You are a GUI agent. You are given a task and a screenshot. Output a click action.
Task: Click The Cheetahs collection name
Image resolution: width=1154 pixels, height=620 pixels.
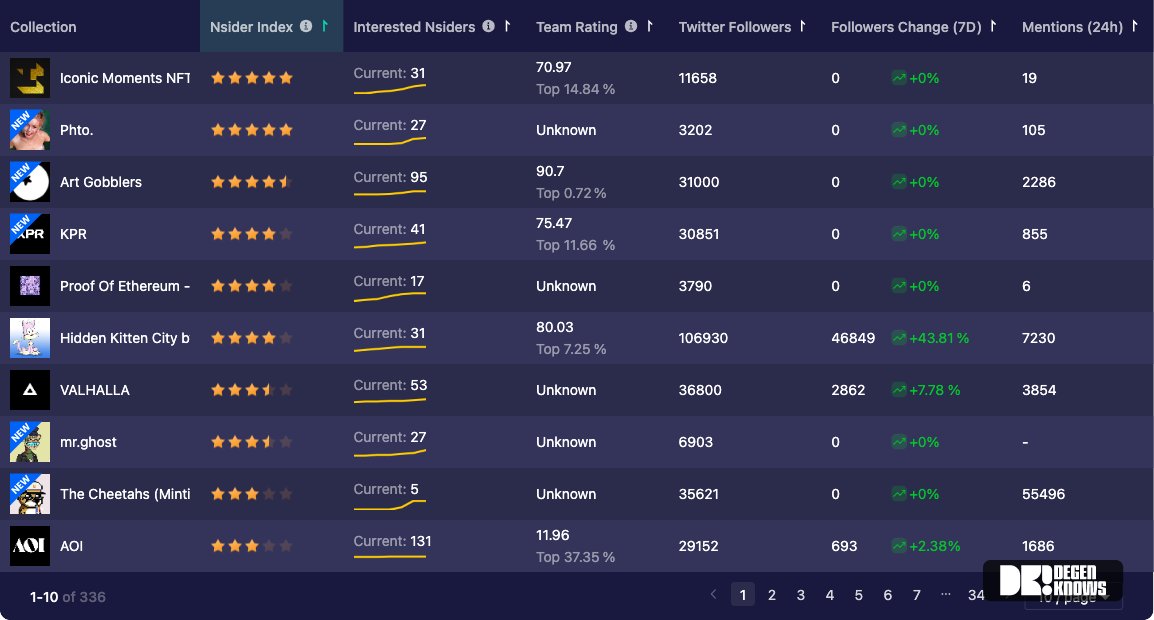pos(124,494)
